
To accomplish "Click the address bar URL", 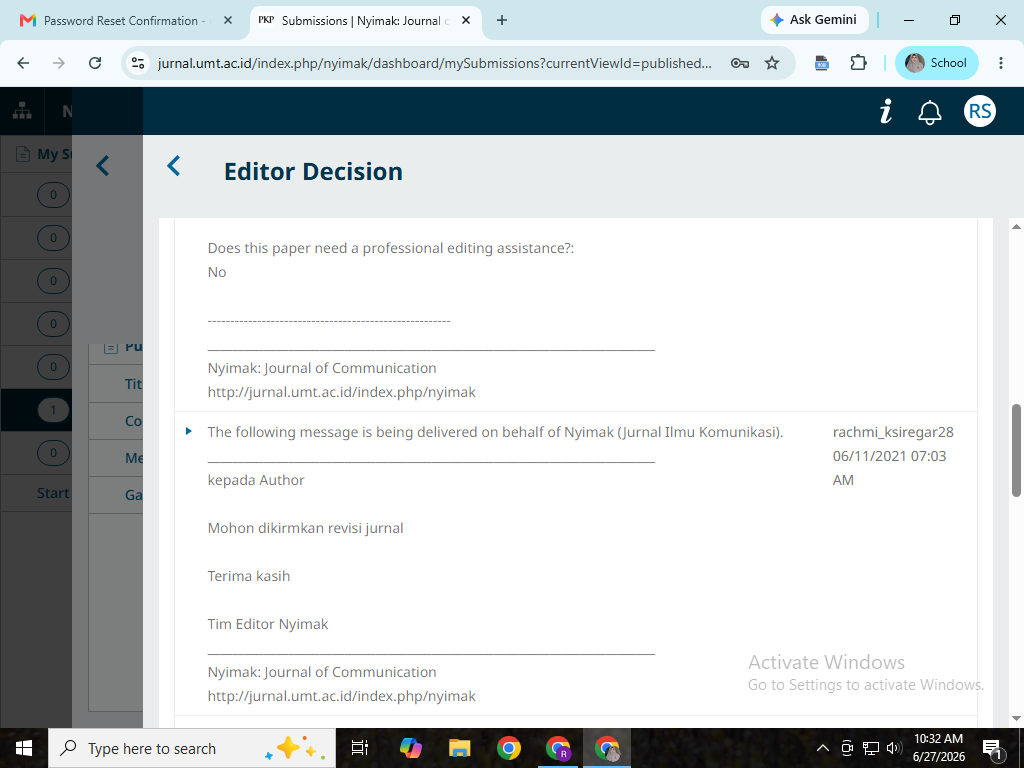I will coord(434,63).
